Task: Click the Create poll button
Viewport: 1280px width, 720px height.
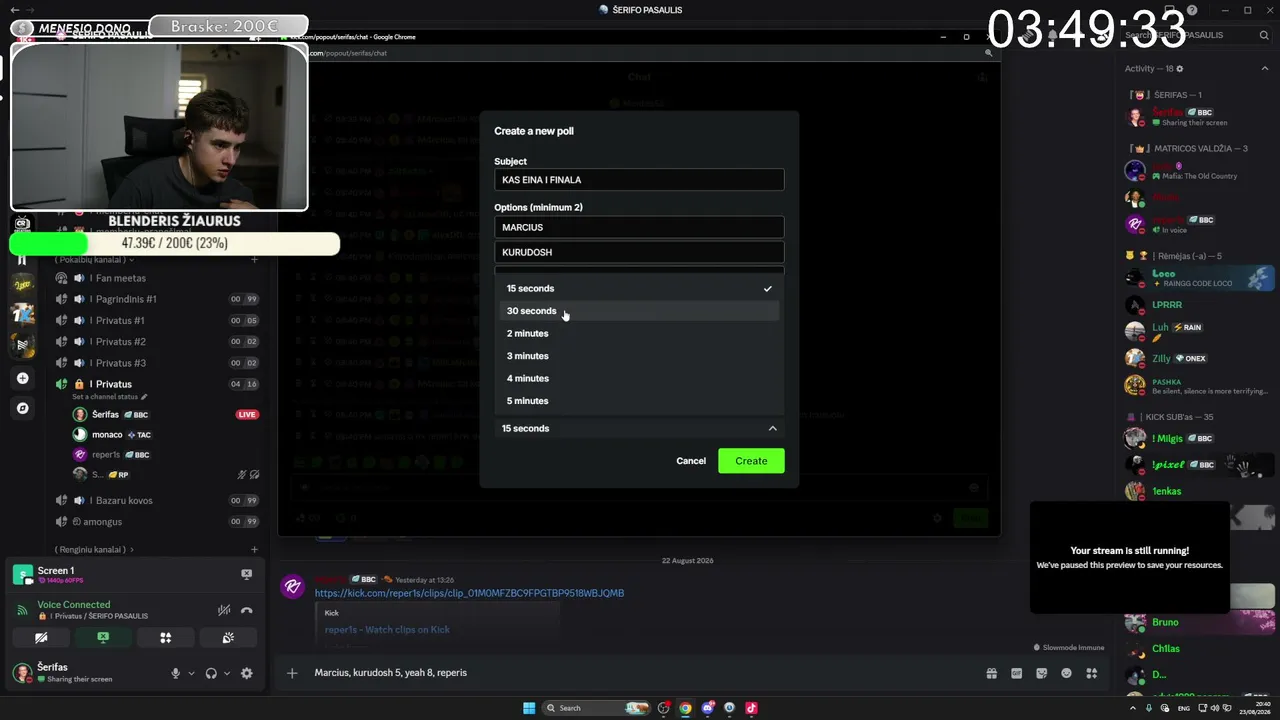Action: (751, 461)
